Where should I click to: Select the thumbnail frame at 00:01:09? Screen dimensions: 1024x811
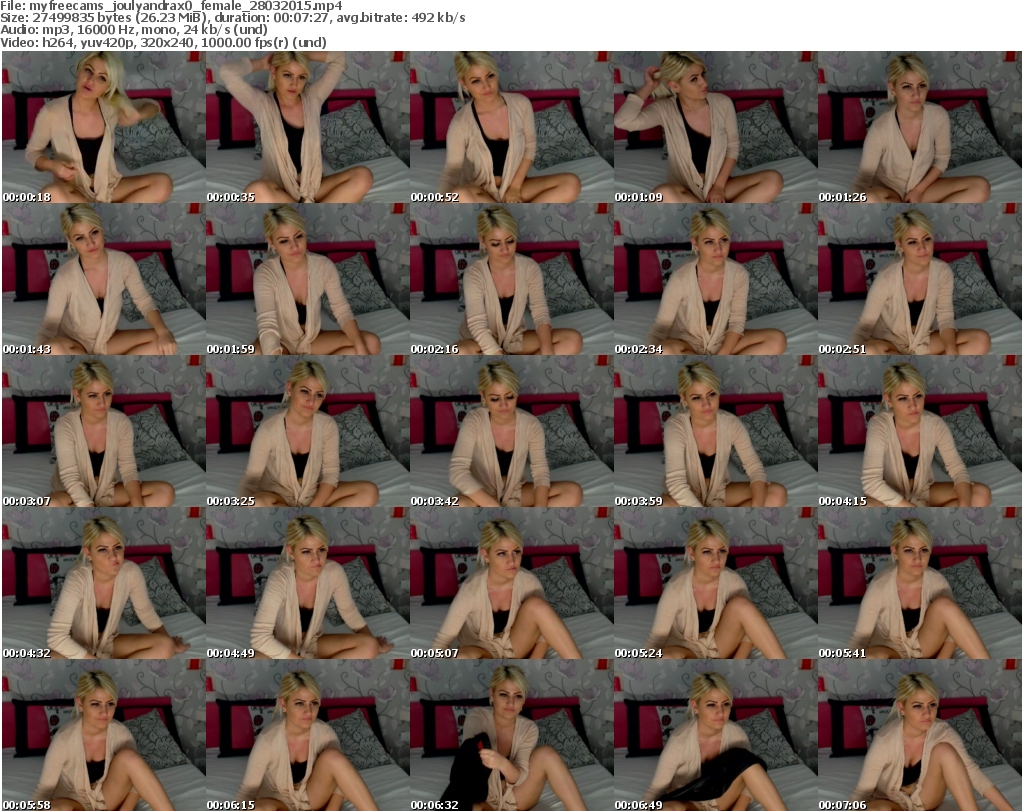point(715,127)
